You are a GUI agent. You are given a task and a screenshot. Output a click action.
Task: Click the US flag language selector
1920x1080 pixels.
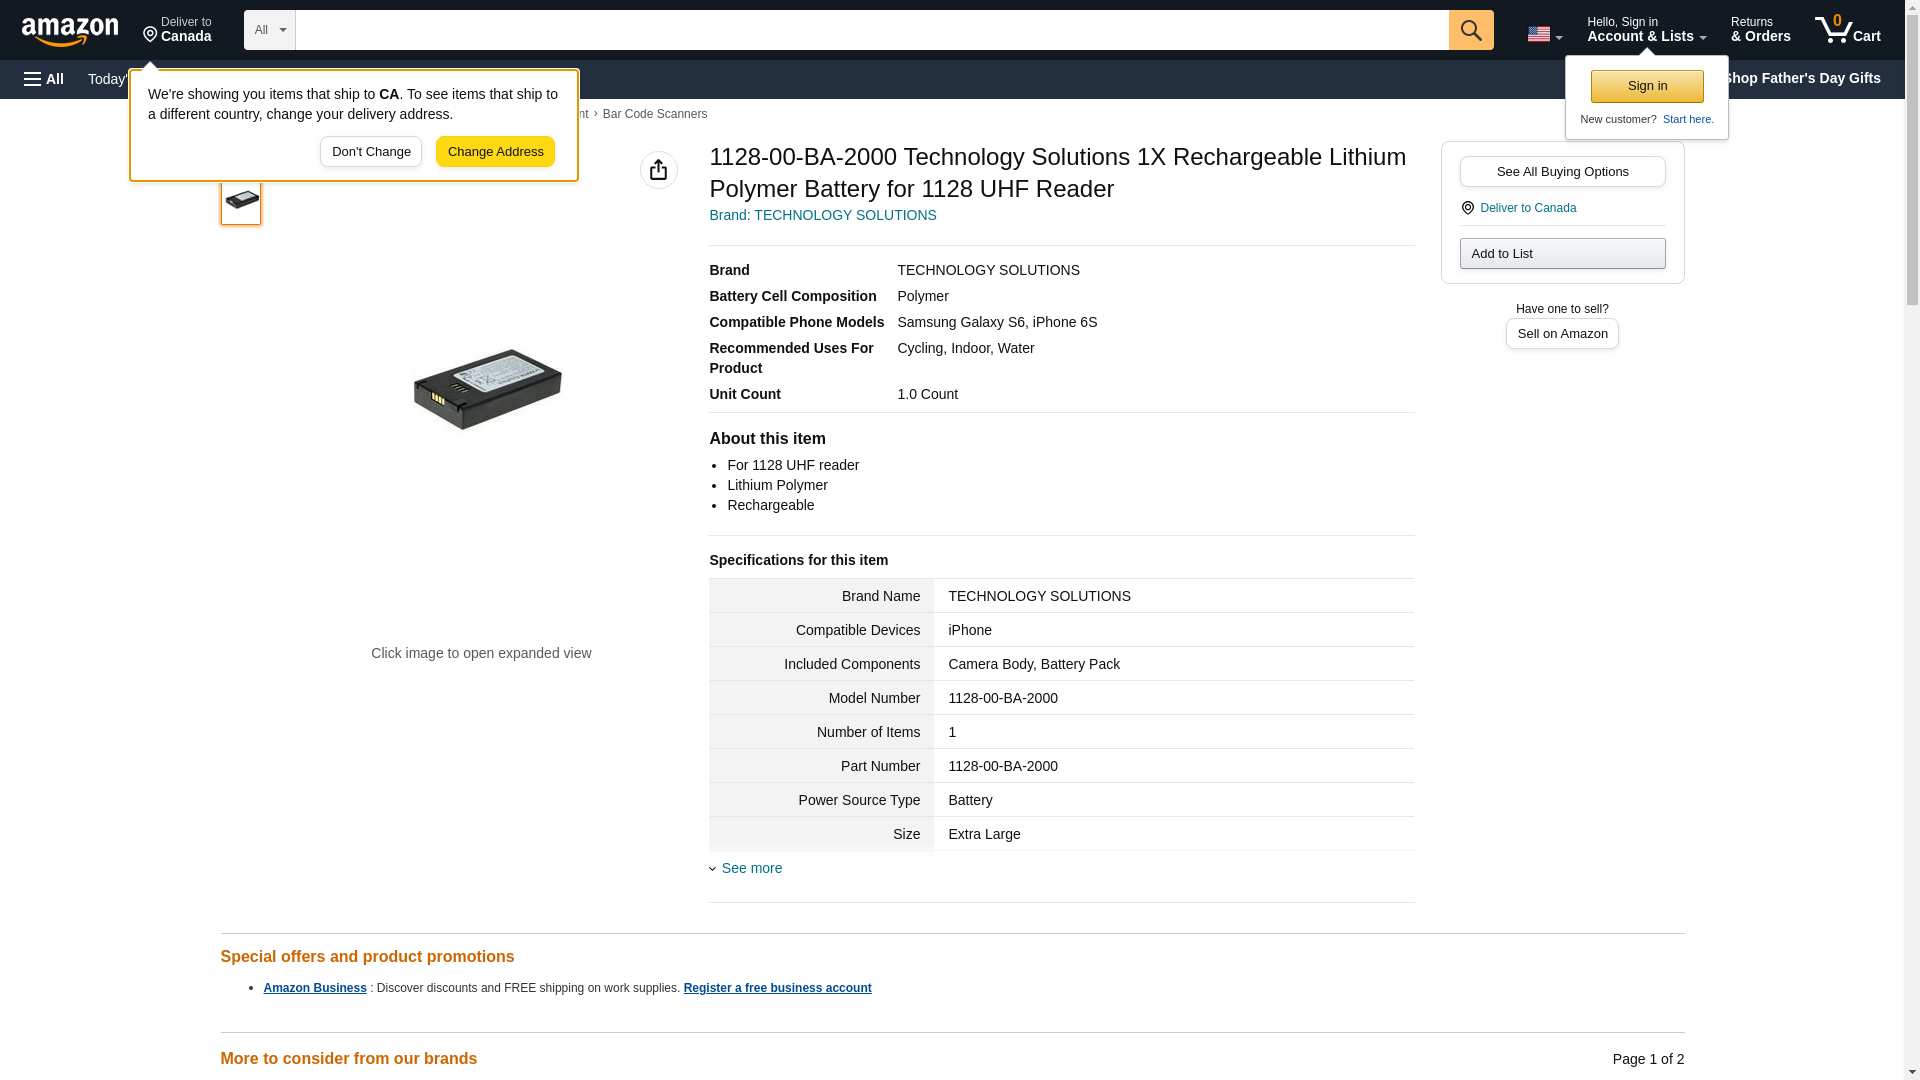click(x=1543, y=34)
